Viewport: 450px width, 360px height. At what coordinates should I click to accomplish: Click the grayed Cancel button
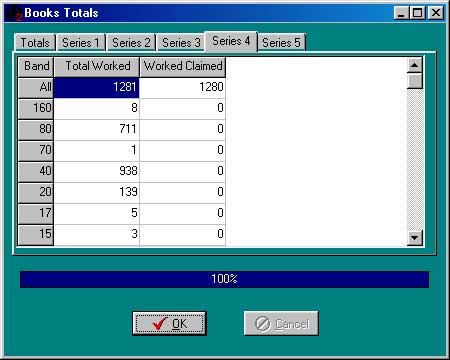(x=281, y=323)
